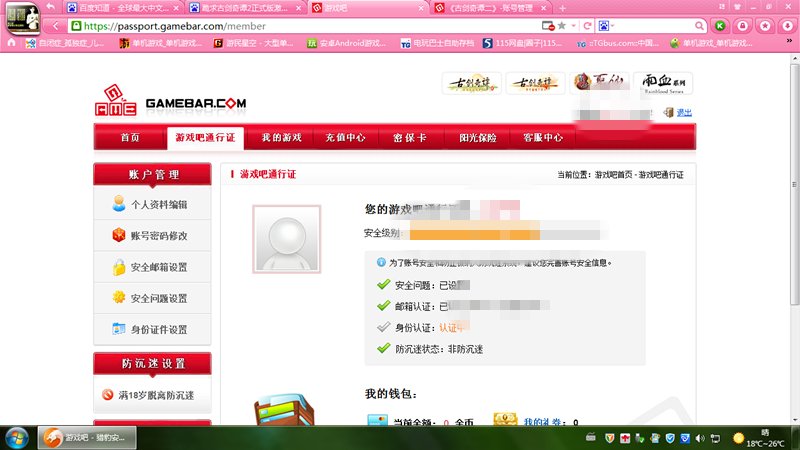Expand the bookmarks bar overflow chevron
The width and height of the screenshot is (800, 450).
pyautogui.click(x=789, y=42)
